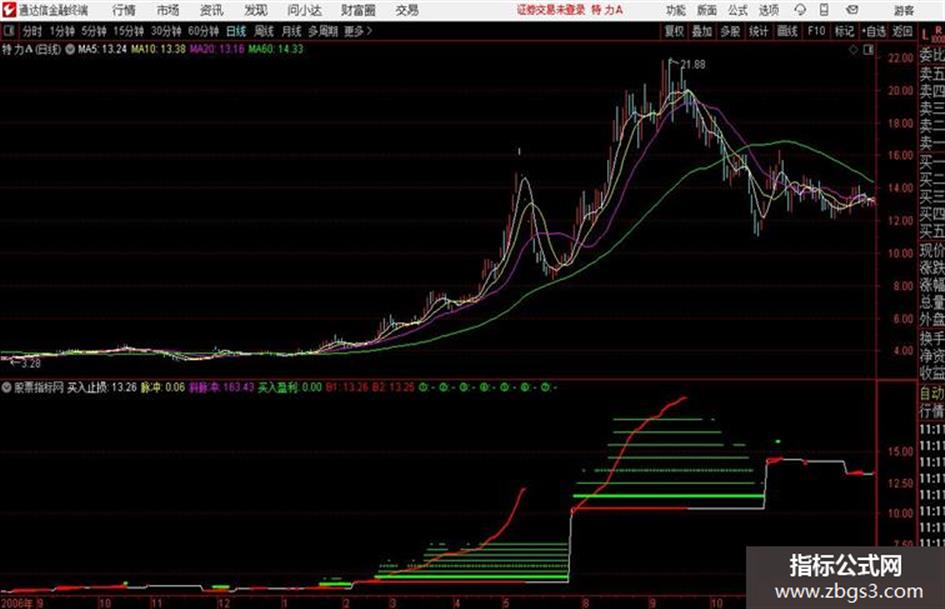This screenshot has height=609, width=945.
Task: Switch to the 30分钟 period tab
Action: coord(166,31)
